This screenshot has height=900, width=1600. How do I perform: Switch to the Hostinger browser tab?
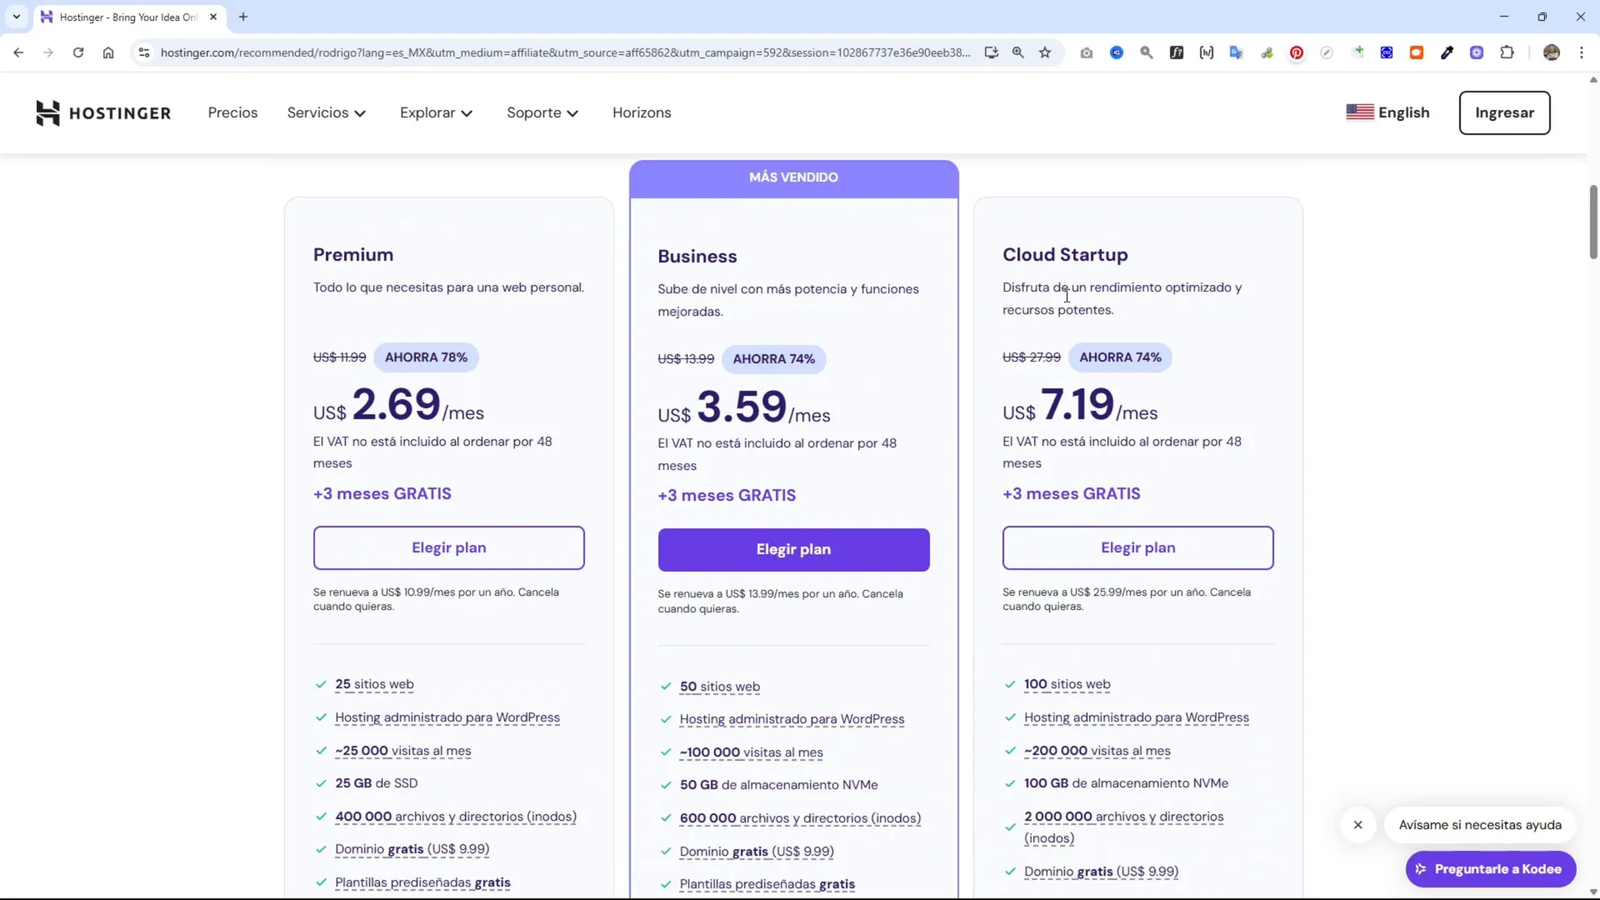pyautogui.click(x=120, y=16)
